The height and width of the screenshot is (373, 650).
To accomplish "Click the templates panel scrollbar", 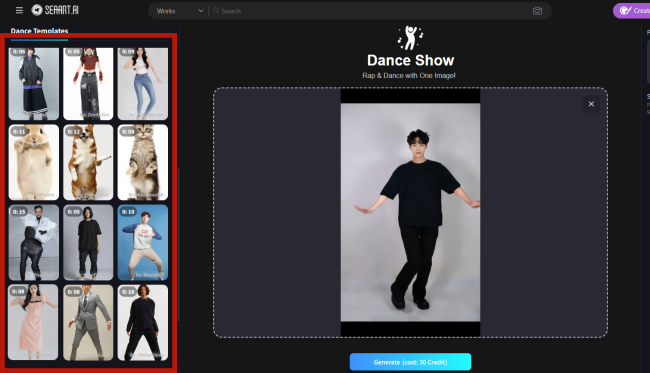I will 179,245.
